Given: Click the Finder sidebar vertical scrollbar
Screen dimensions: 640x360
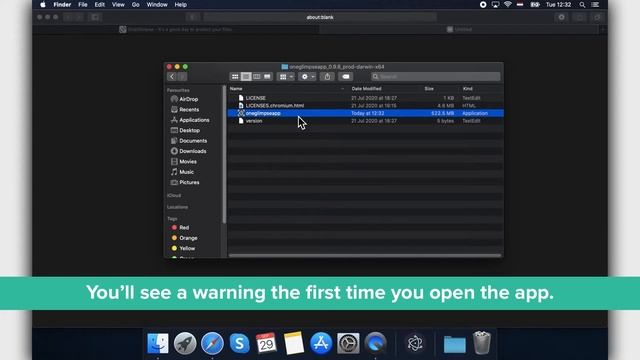Looking at the screenshot, I should (x=224, y=155).
